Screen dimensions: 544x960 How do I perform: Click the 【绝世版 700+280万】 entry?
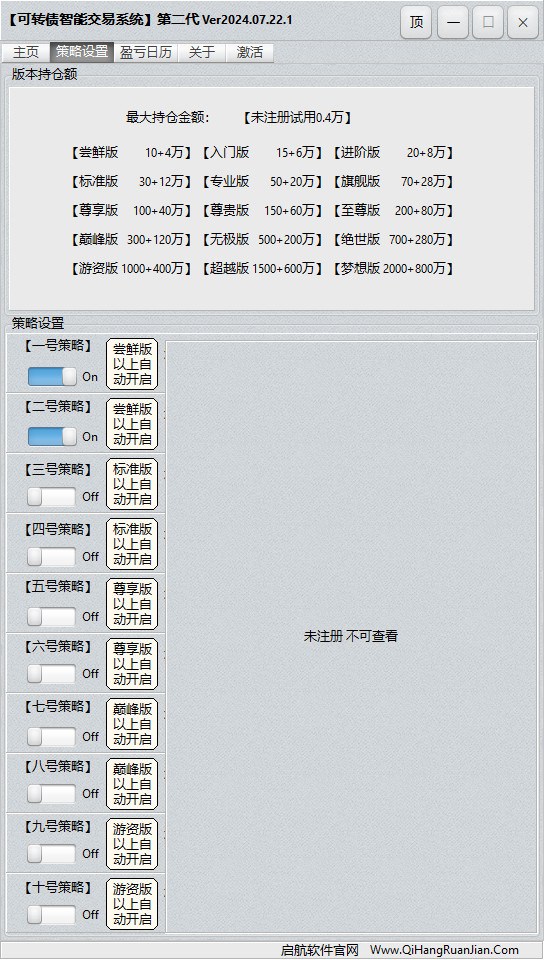(393, 239)
